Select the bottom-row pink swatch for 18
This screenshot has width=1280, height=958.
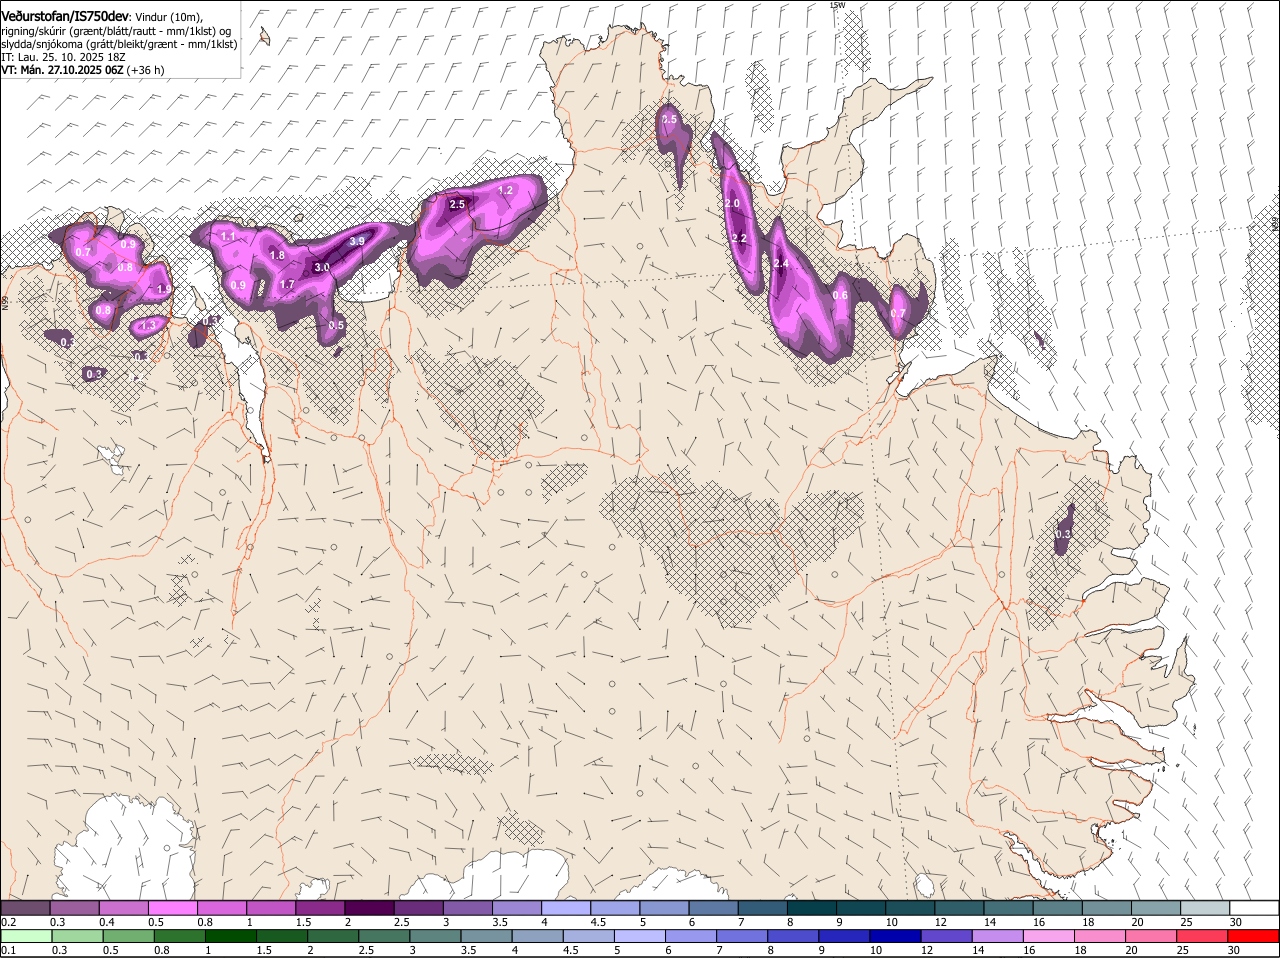(x=1100, y=936)
